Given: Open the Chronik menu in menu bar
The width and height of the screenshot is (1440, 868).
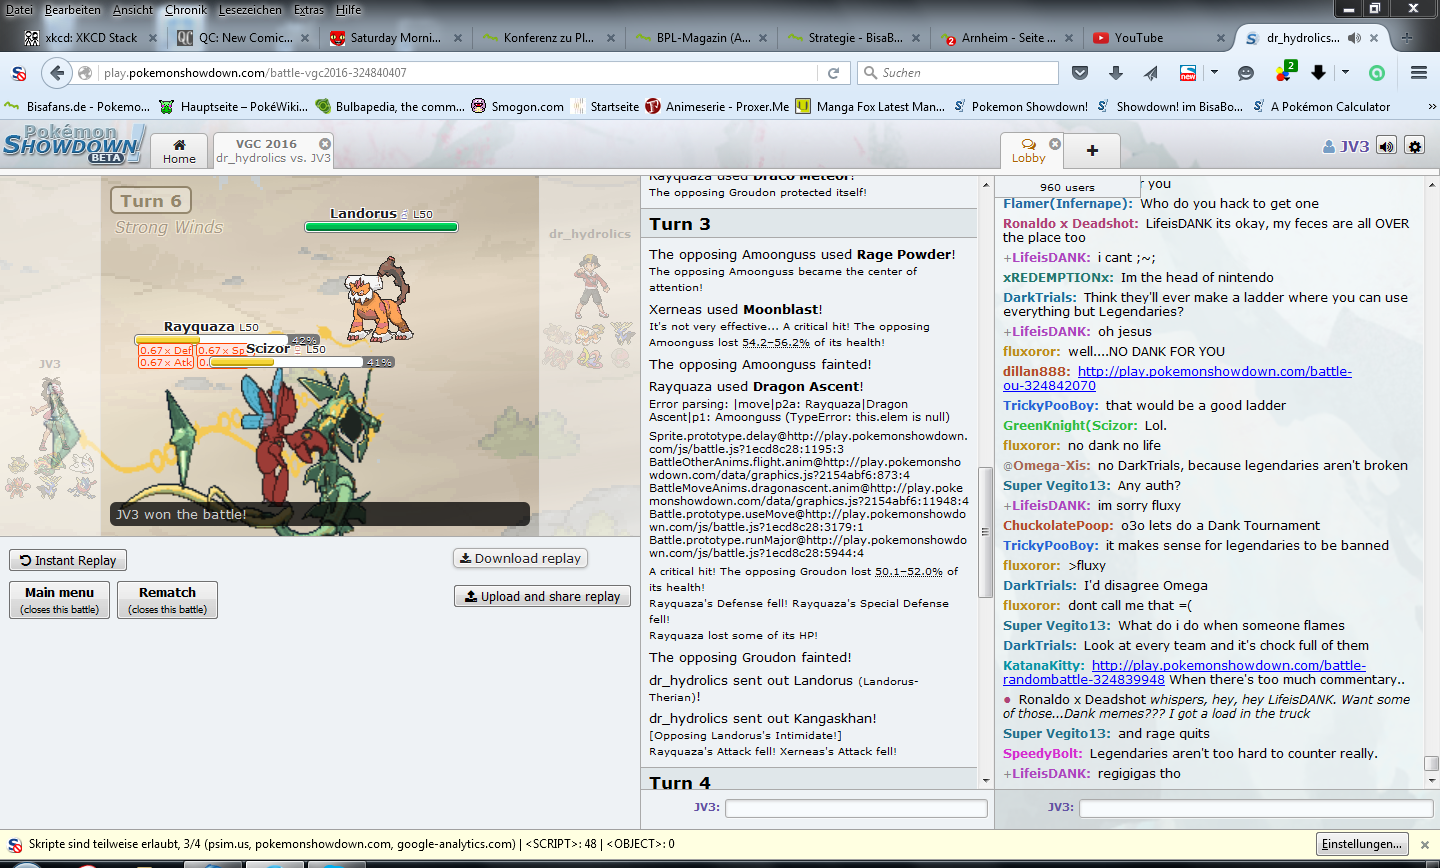Looking at the screenshot, I should click(185, 10).
